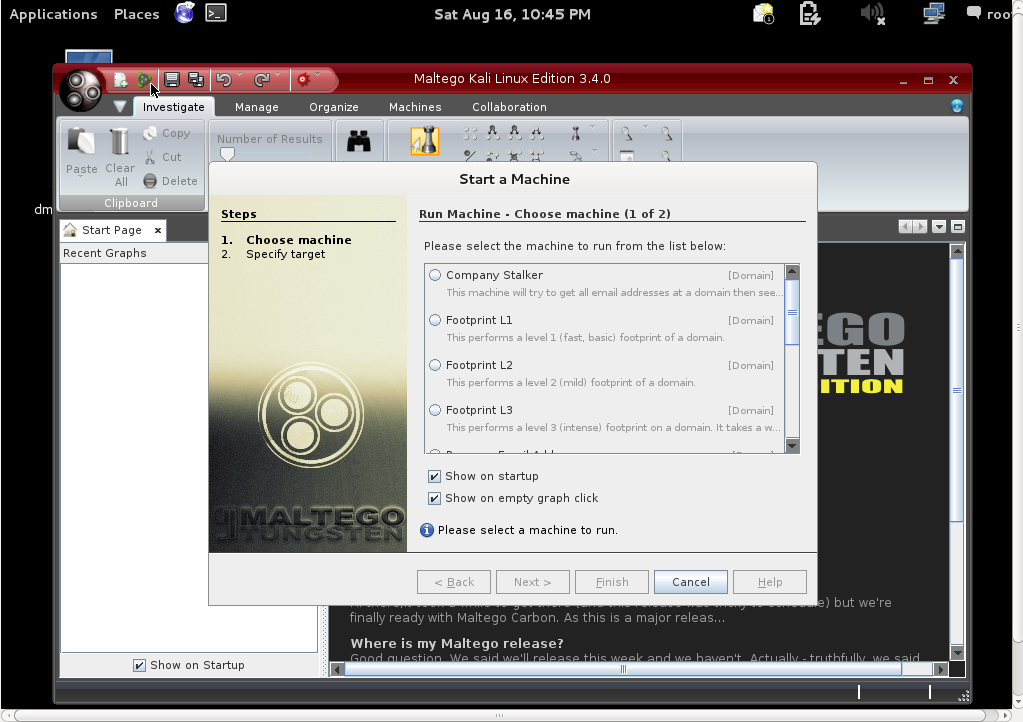Open the document list dropdown arrow
Screen dimensions: 1023x722
coord(939,227)
